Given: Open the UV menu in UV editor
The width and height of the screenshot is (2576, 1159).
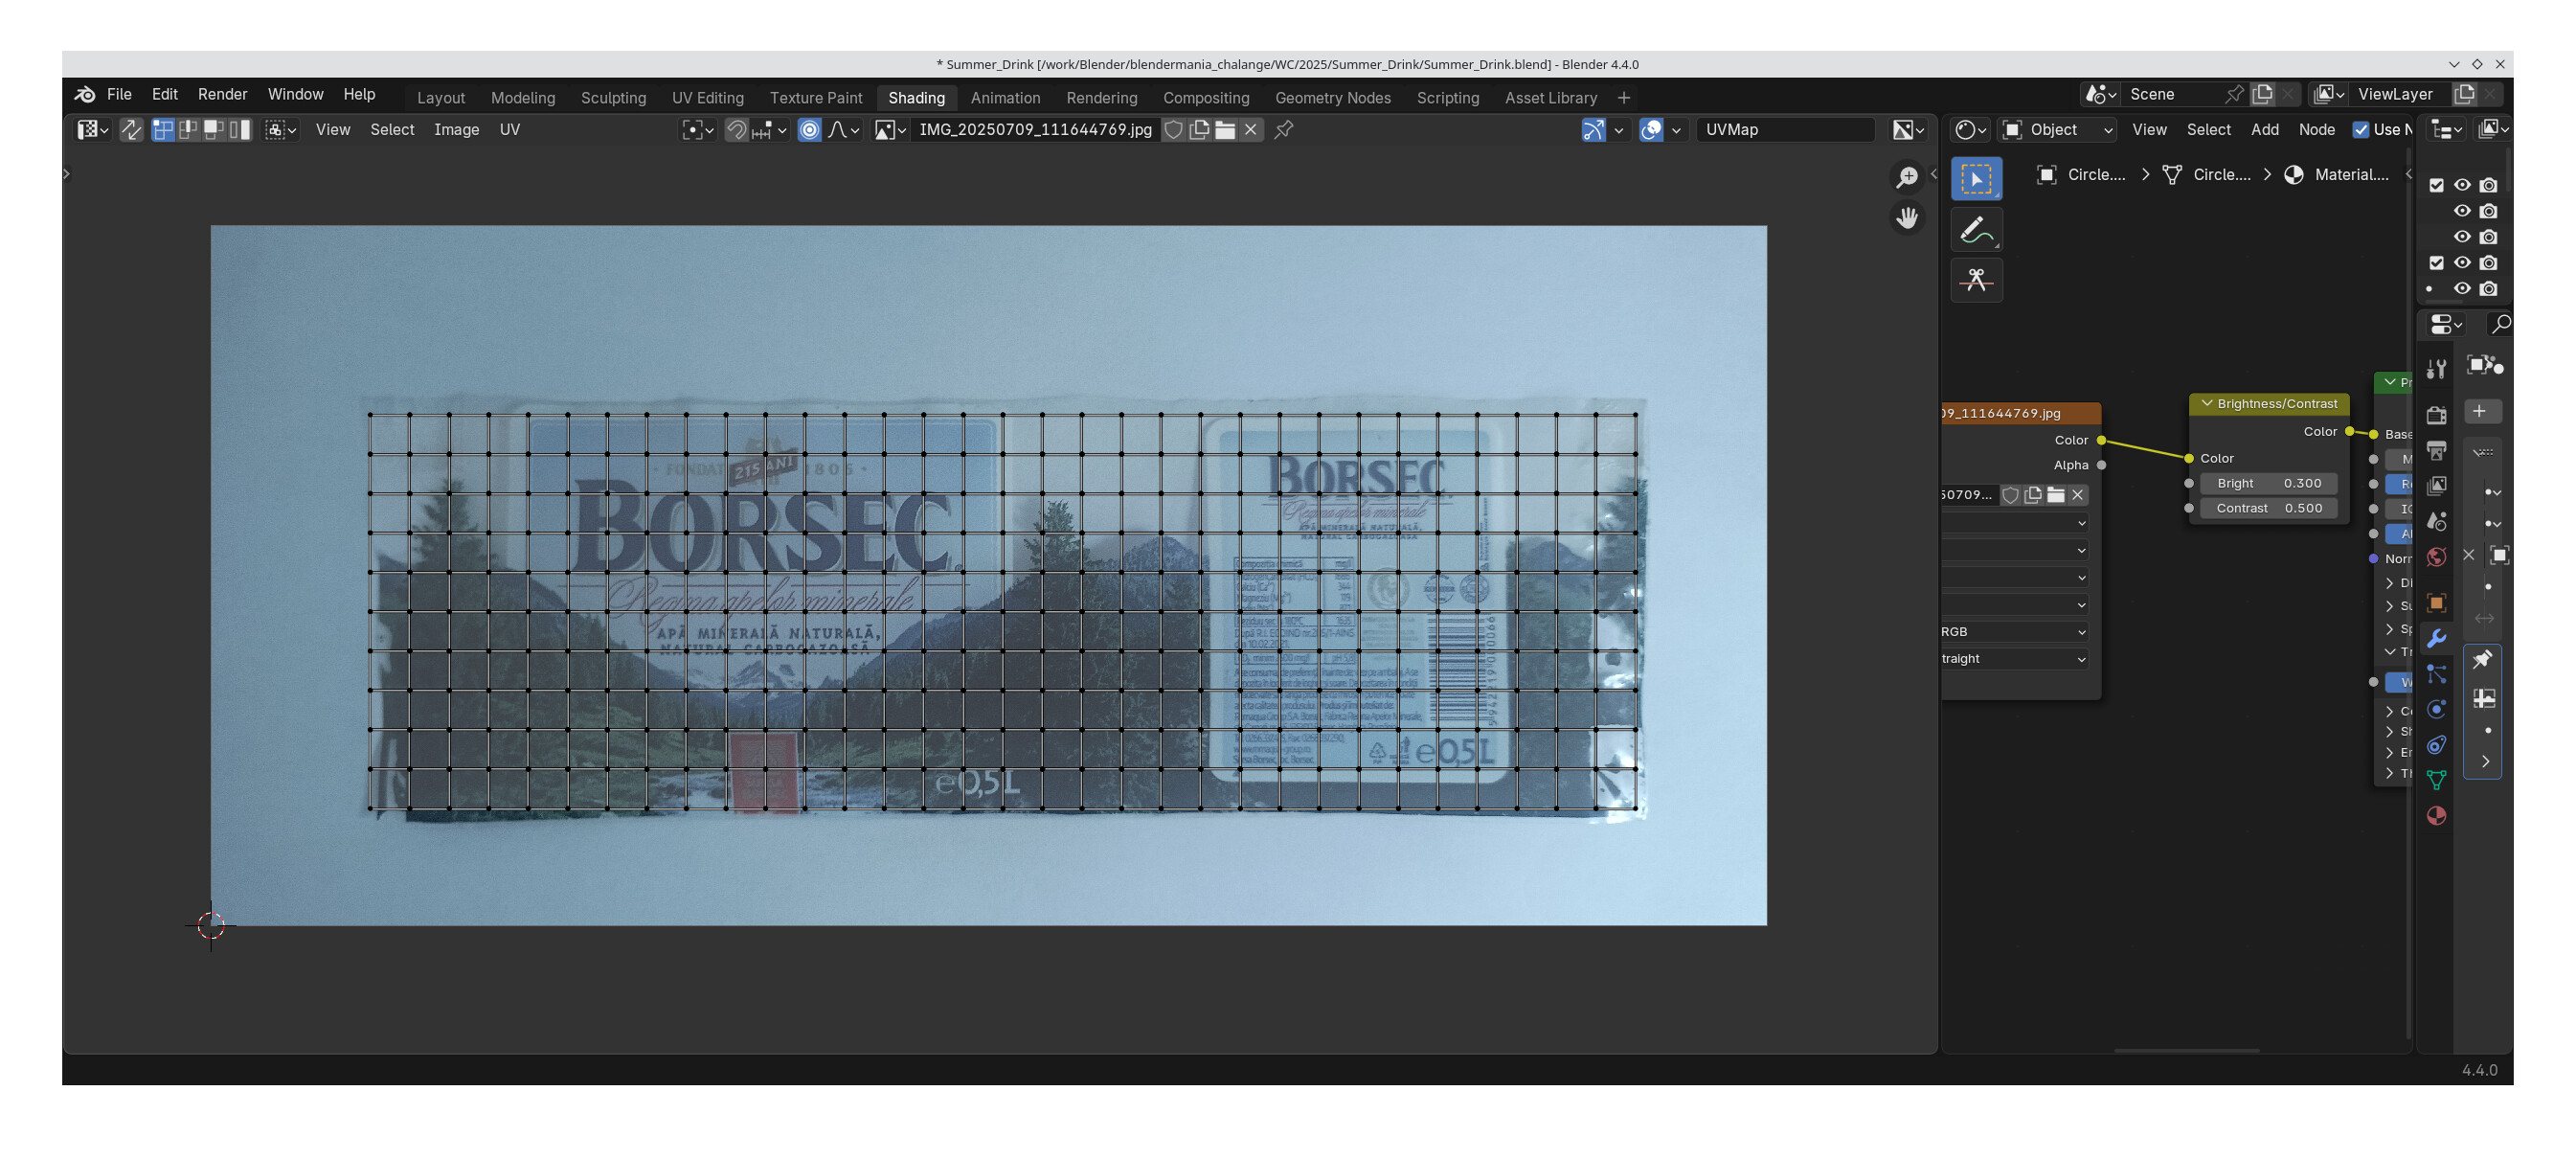Looking at the screenshot, I should [509, 129].
